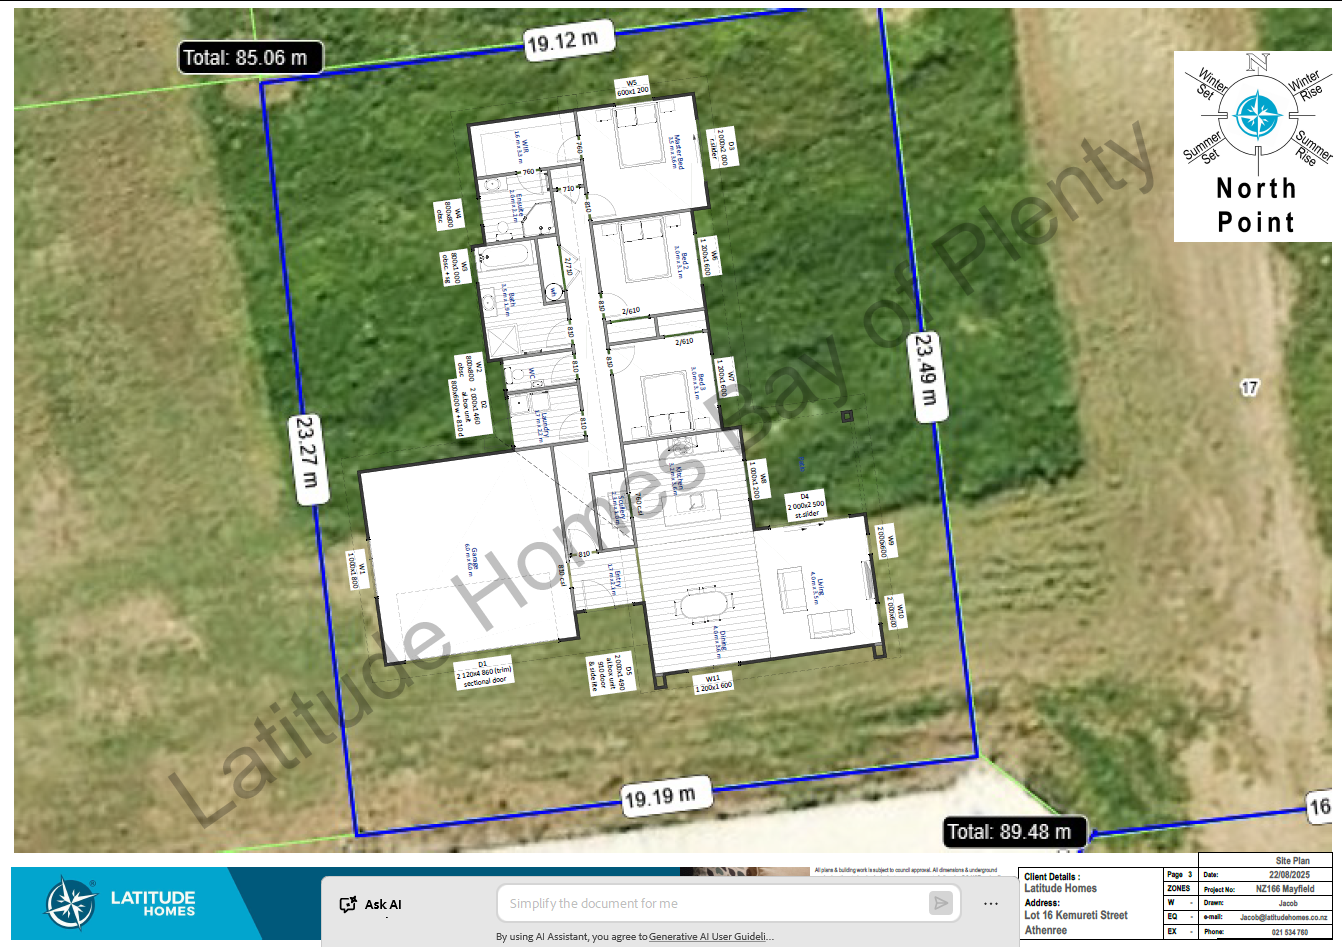The height and width of the screenshot is (947, 1342).
Task: Click lot number 16 label
Action: point(1321,807)
